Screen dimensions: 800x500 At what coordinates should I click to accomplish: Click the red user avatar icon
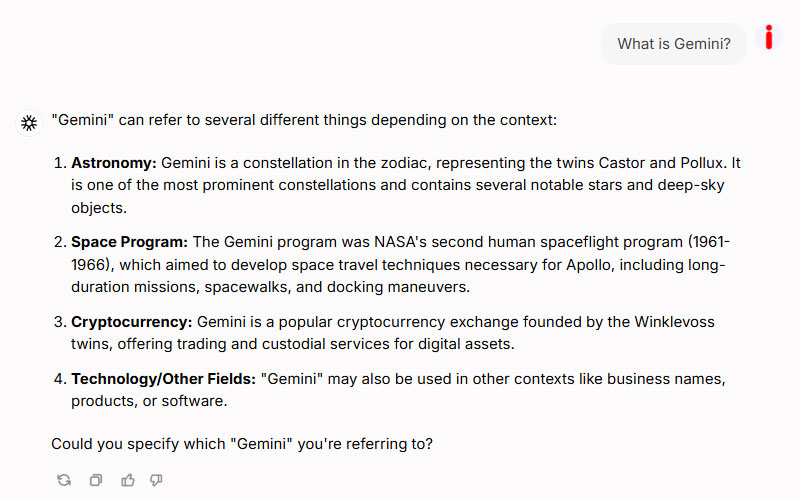[x=769, y=38]
